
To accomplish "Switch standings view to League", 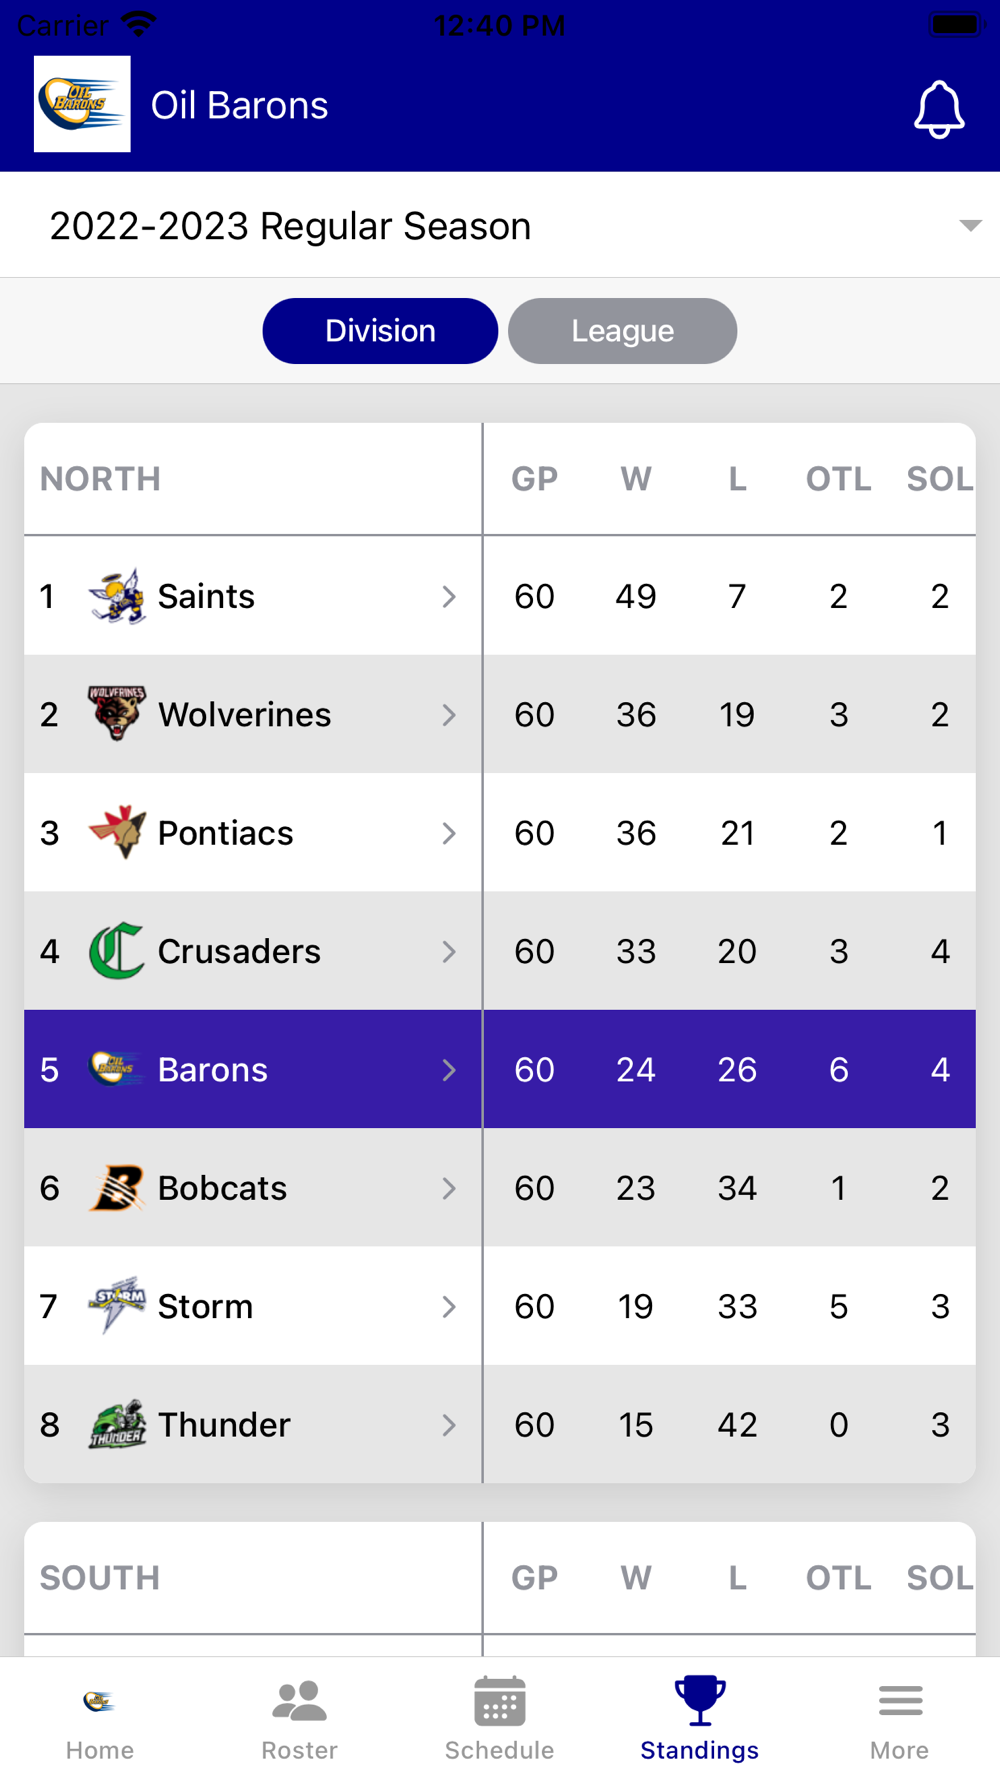I will [x=622, y=331].
